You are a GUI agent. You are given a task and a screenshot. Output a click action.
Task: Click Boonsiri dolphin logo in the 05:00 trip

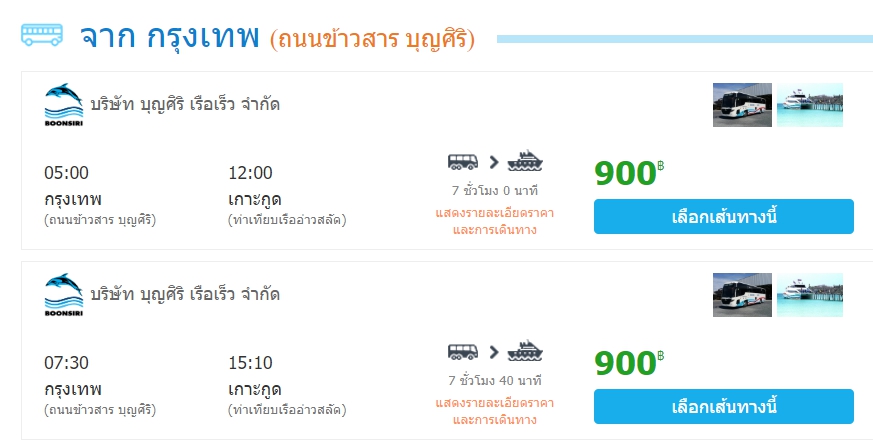(63, 105)
